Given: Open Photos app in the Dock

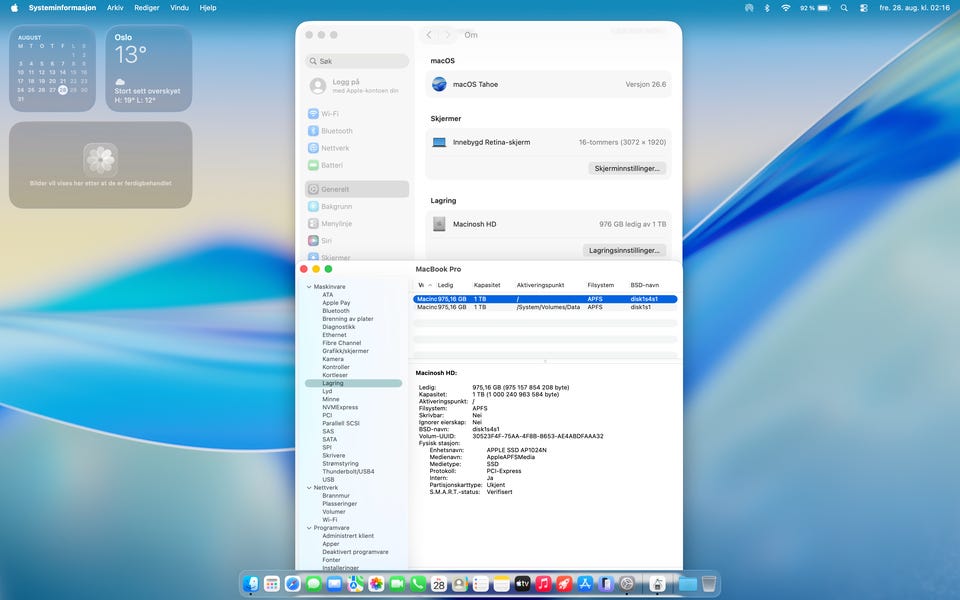Looking at the screenshot, I should pos(376,583).
